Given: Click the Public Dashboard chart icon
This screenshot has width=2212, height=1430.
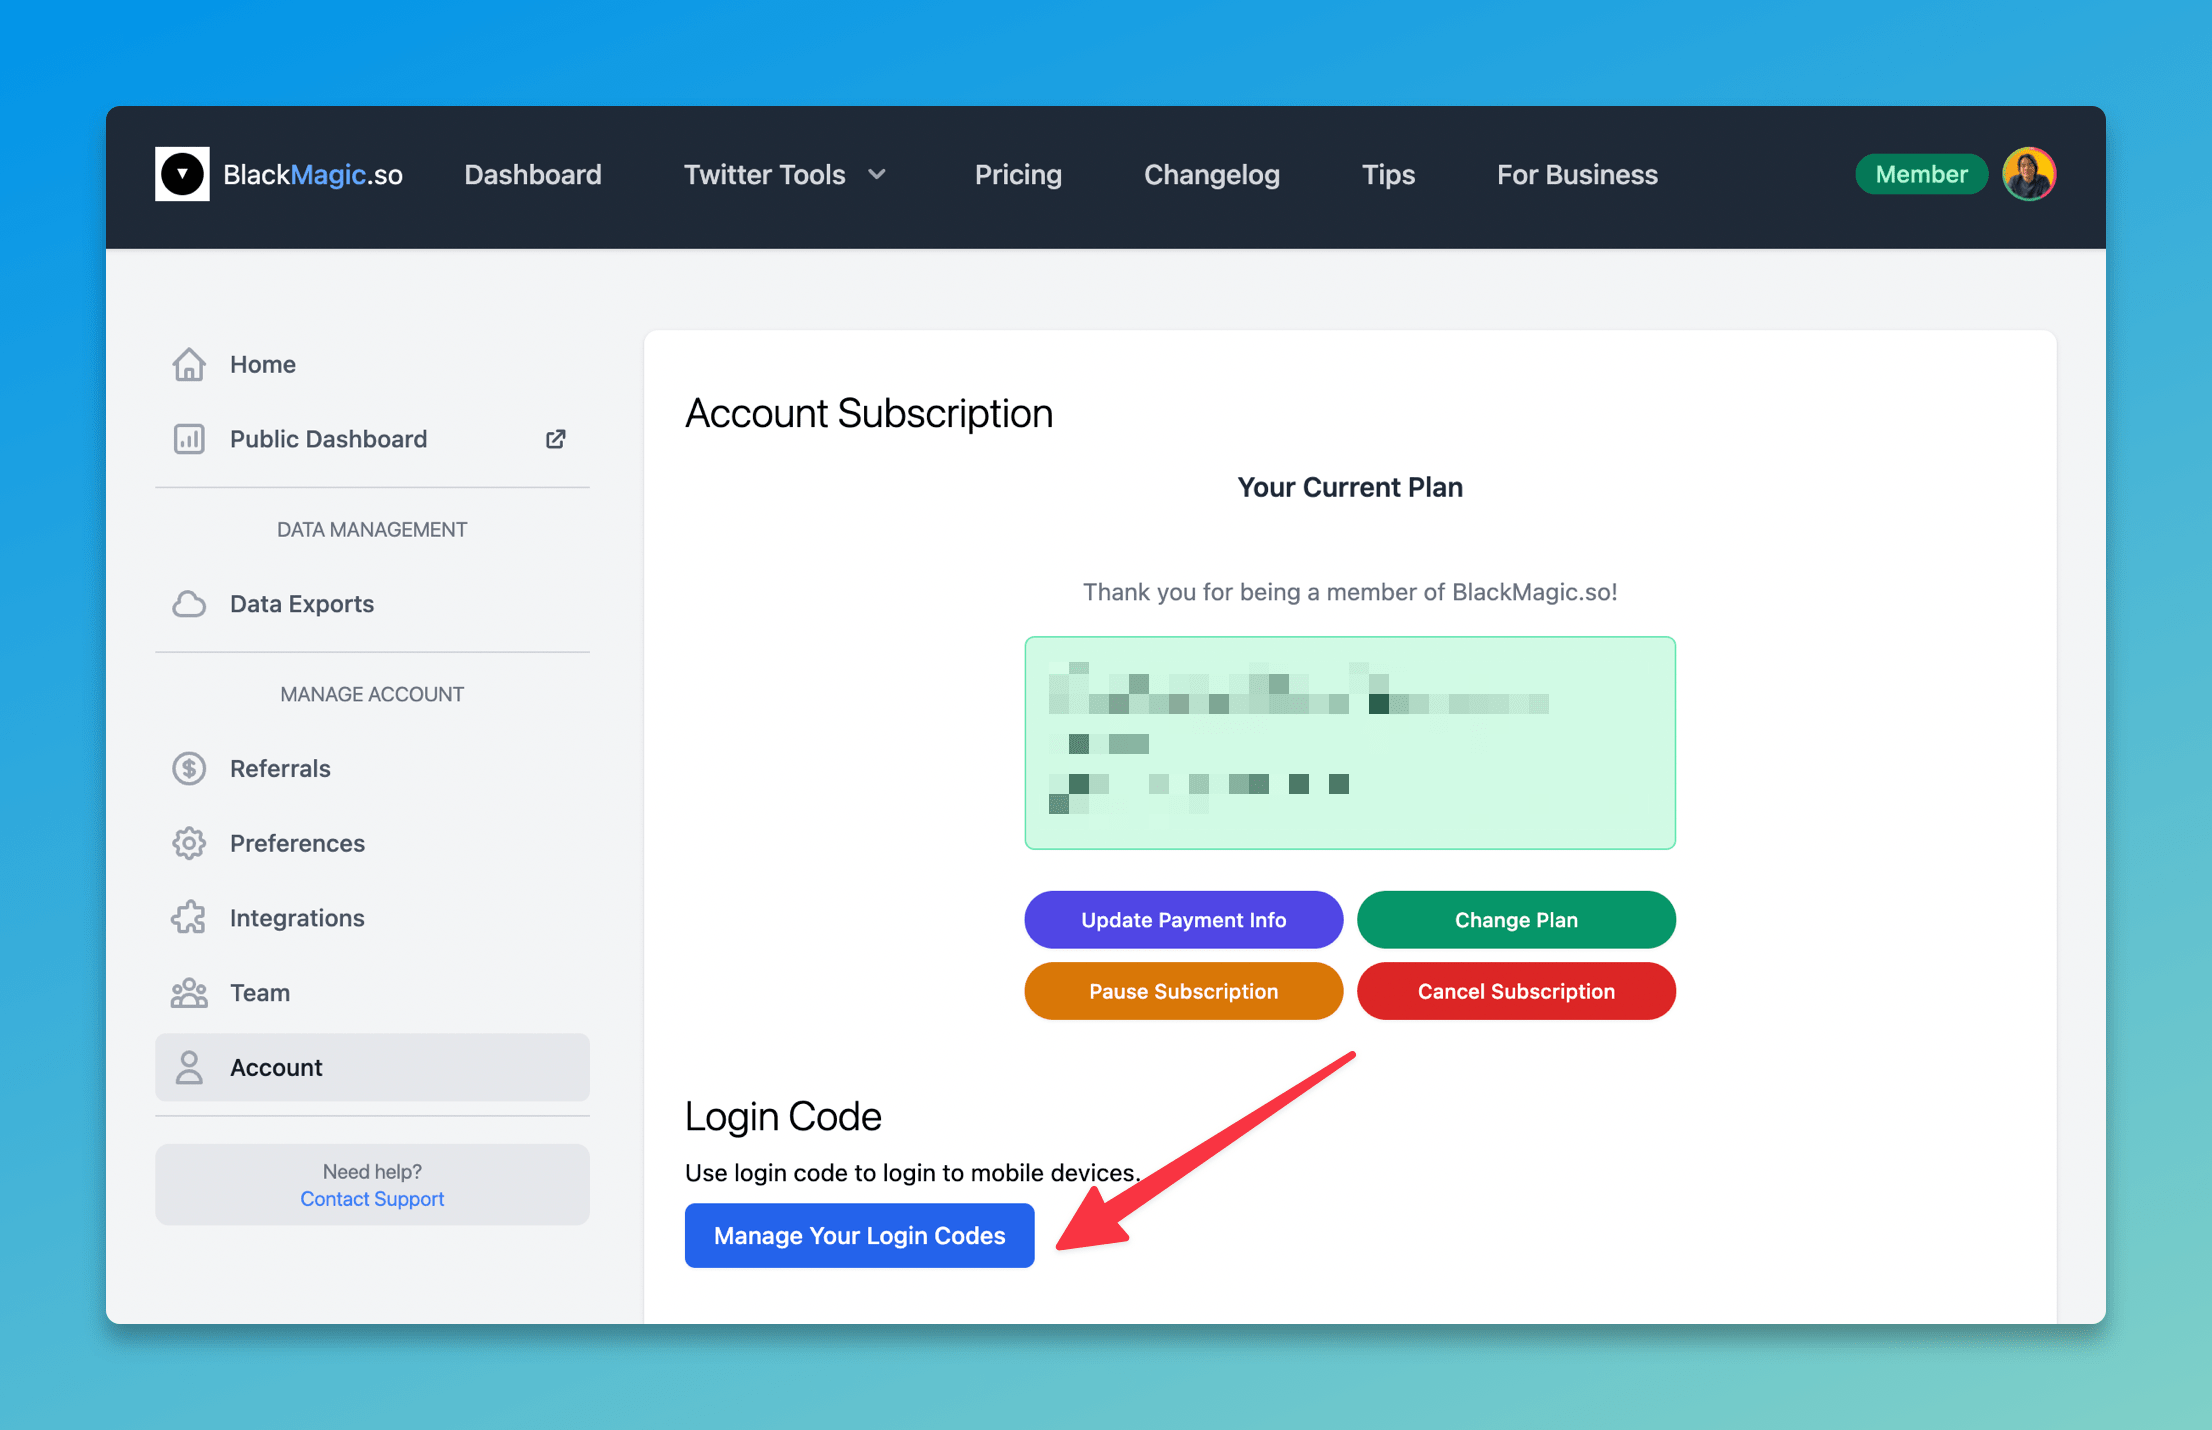Looking at the screenshot, I should (189, 439).
